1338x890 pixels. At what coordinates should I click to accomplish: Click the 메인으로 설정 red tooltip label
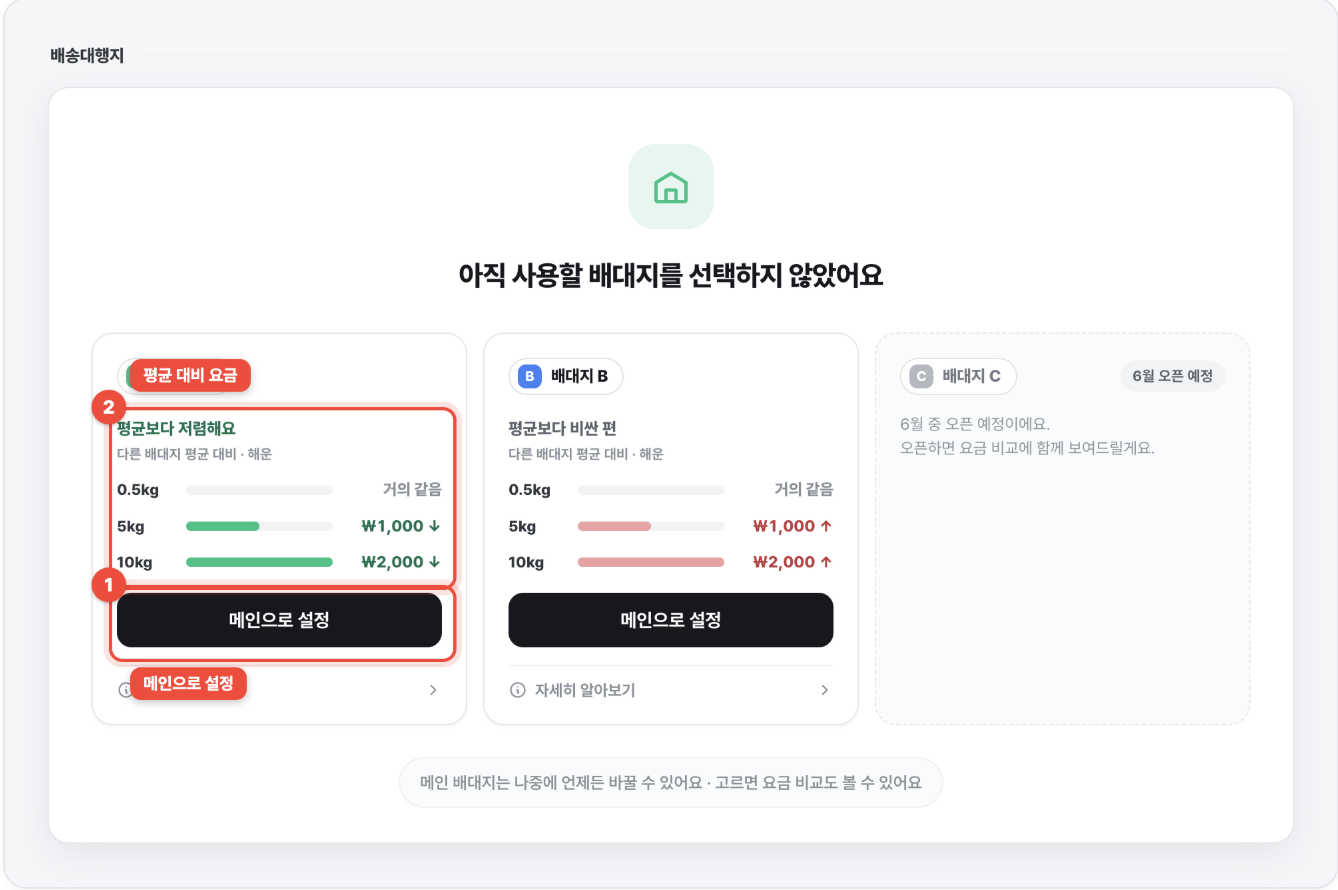(188, 684)
